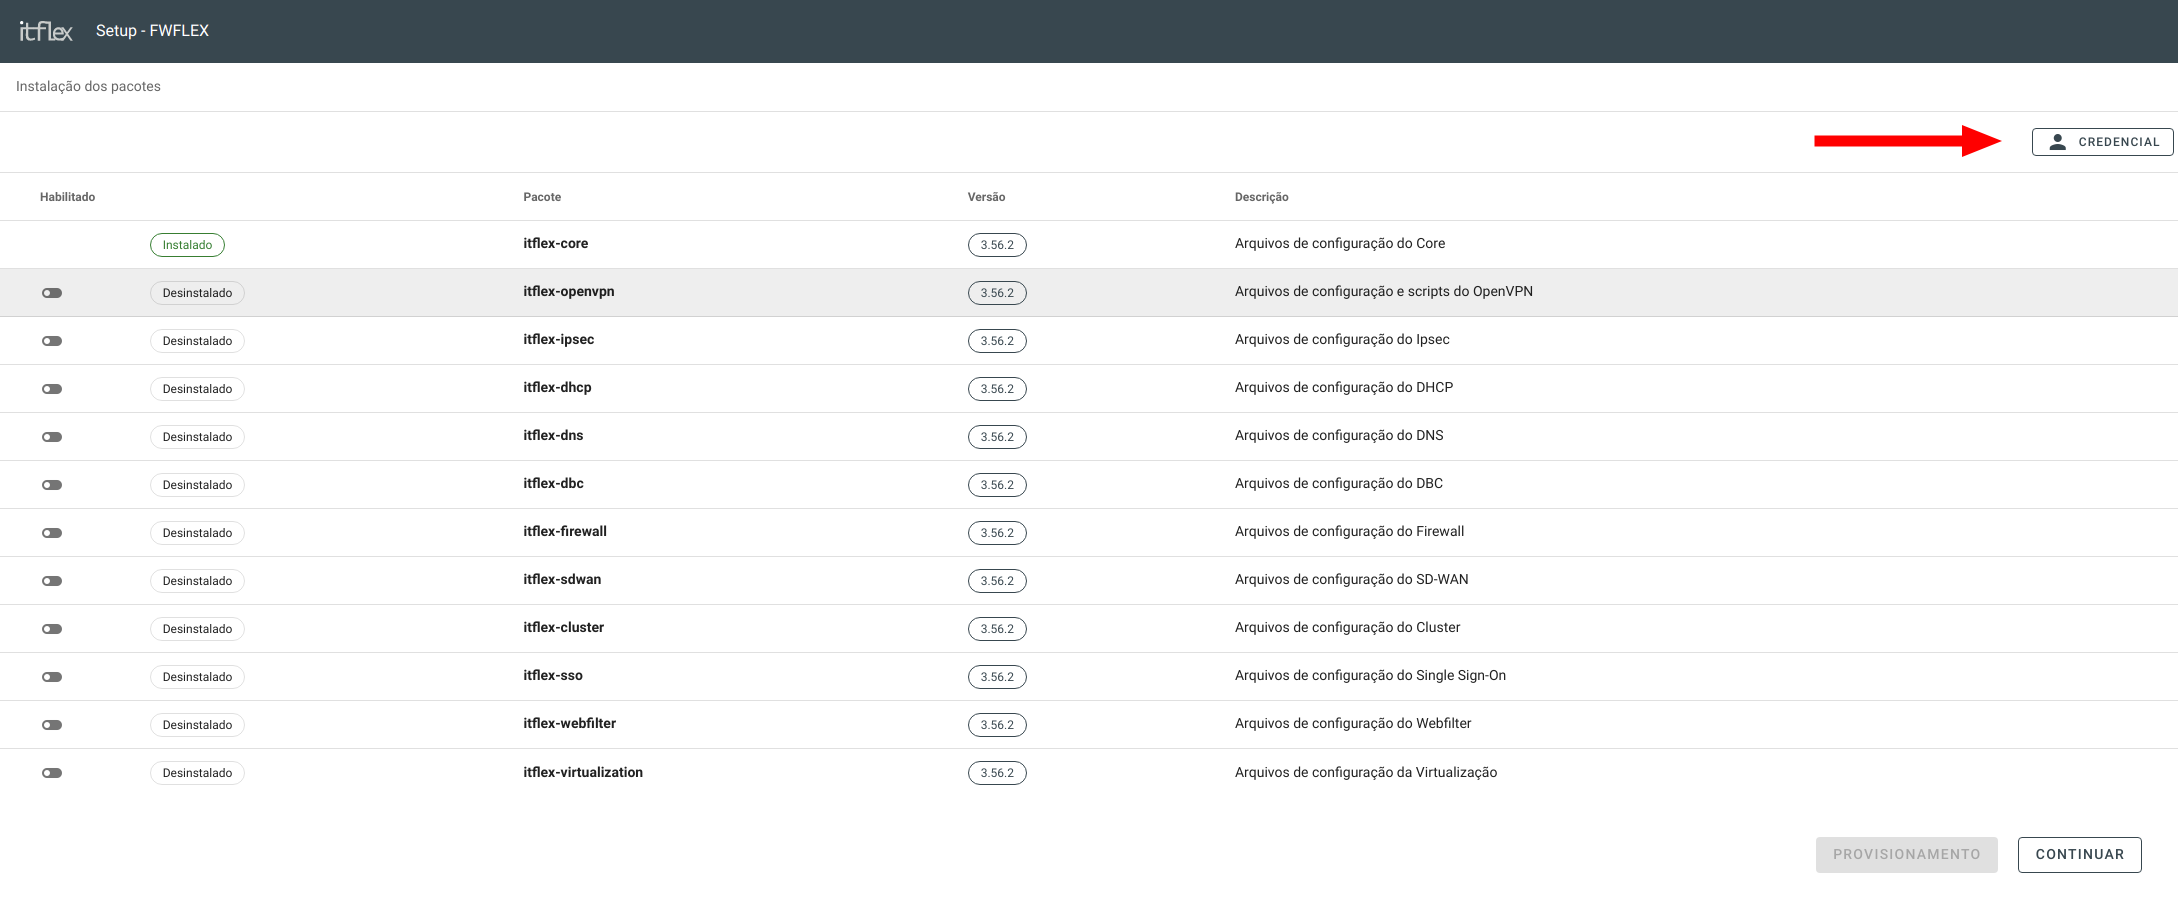Click description 'Arquivos de configuração da Virtualização'
Screen dimensions: 2178x899
coord(1366,772)
